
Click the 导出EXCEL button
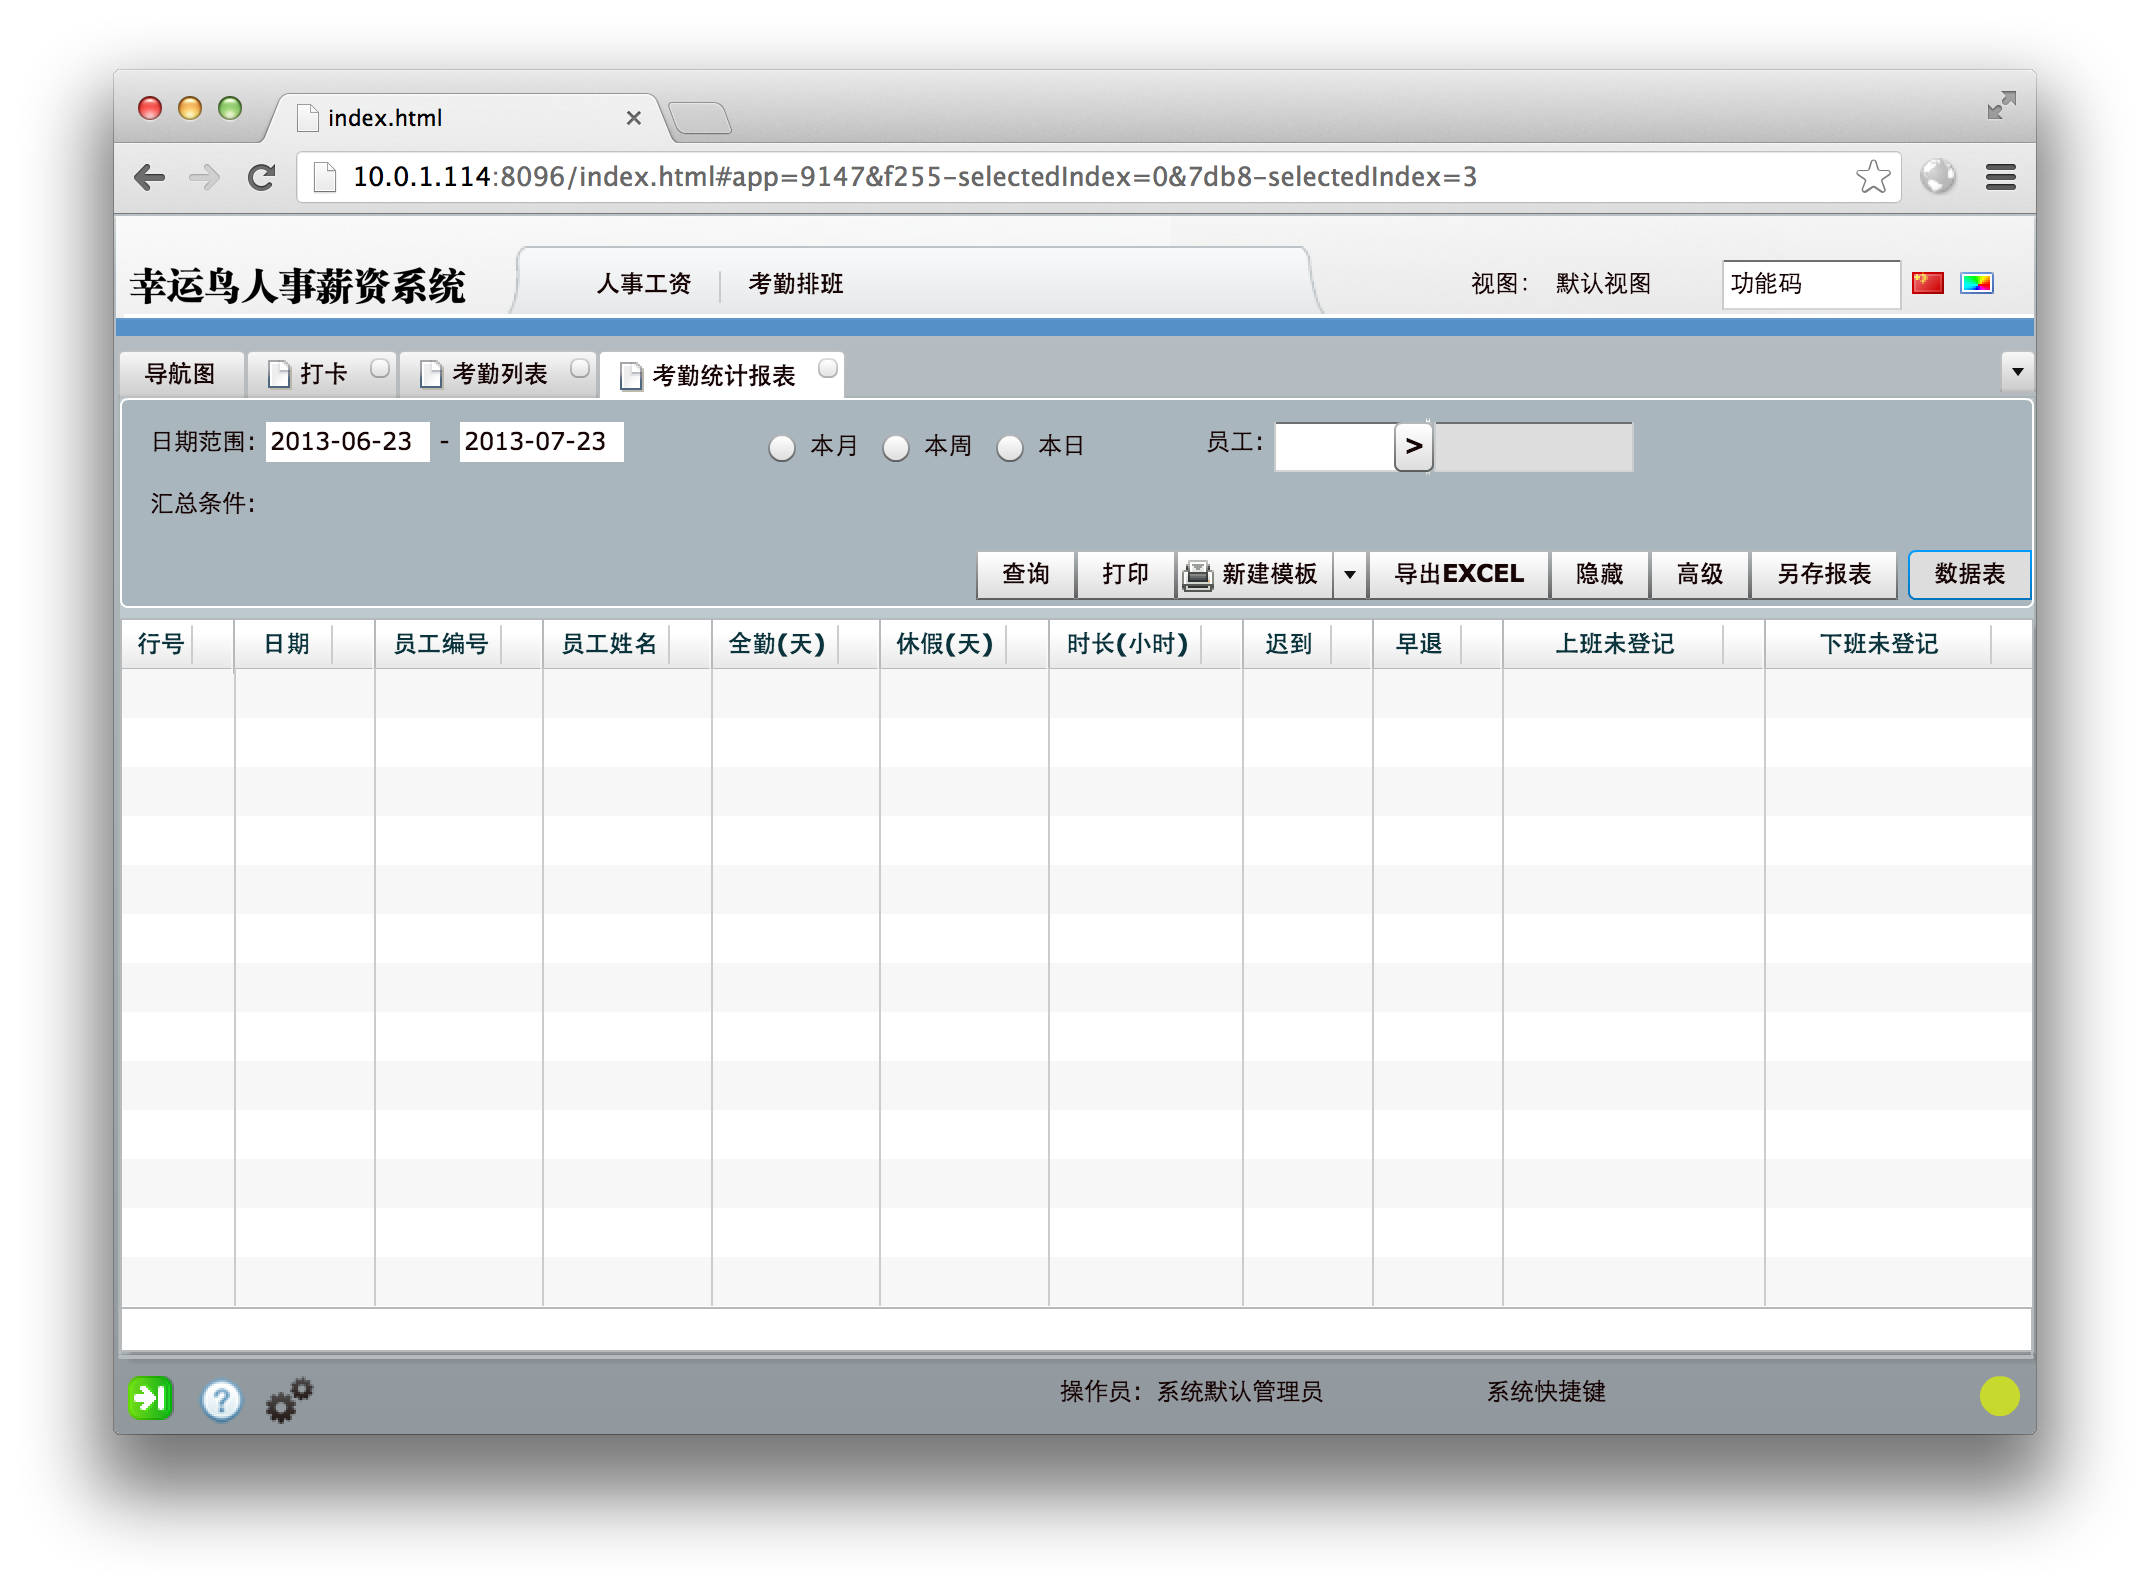click(1459, 574)
